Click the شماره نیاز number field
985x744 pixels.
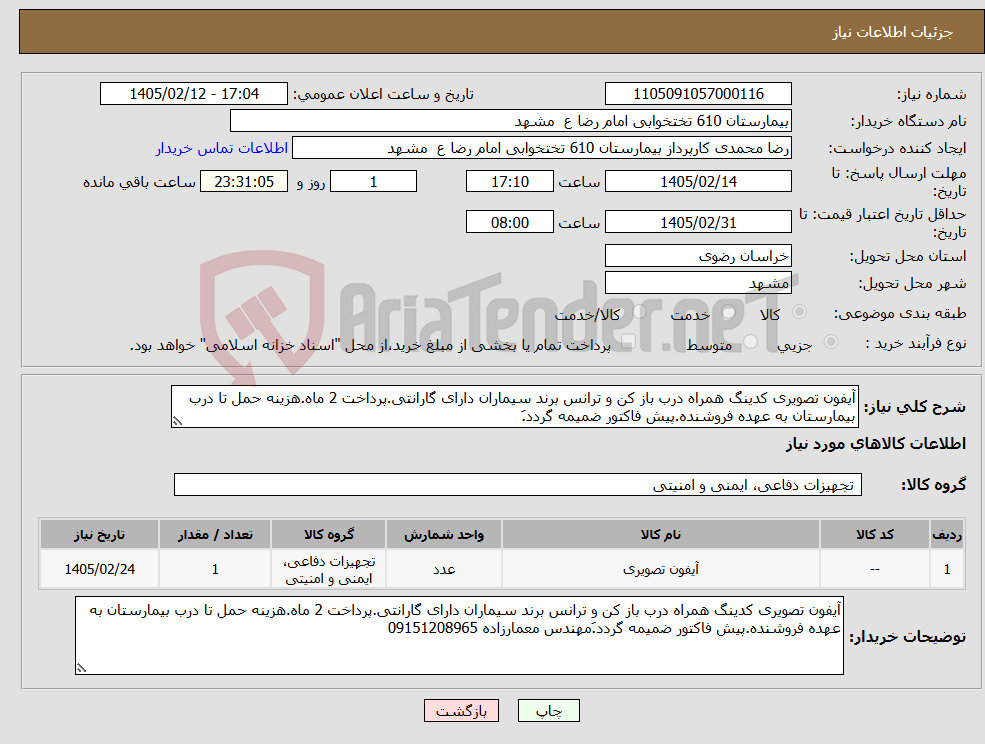[698, 94]
